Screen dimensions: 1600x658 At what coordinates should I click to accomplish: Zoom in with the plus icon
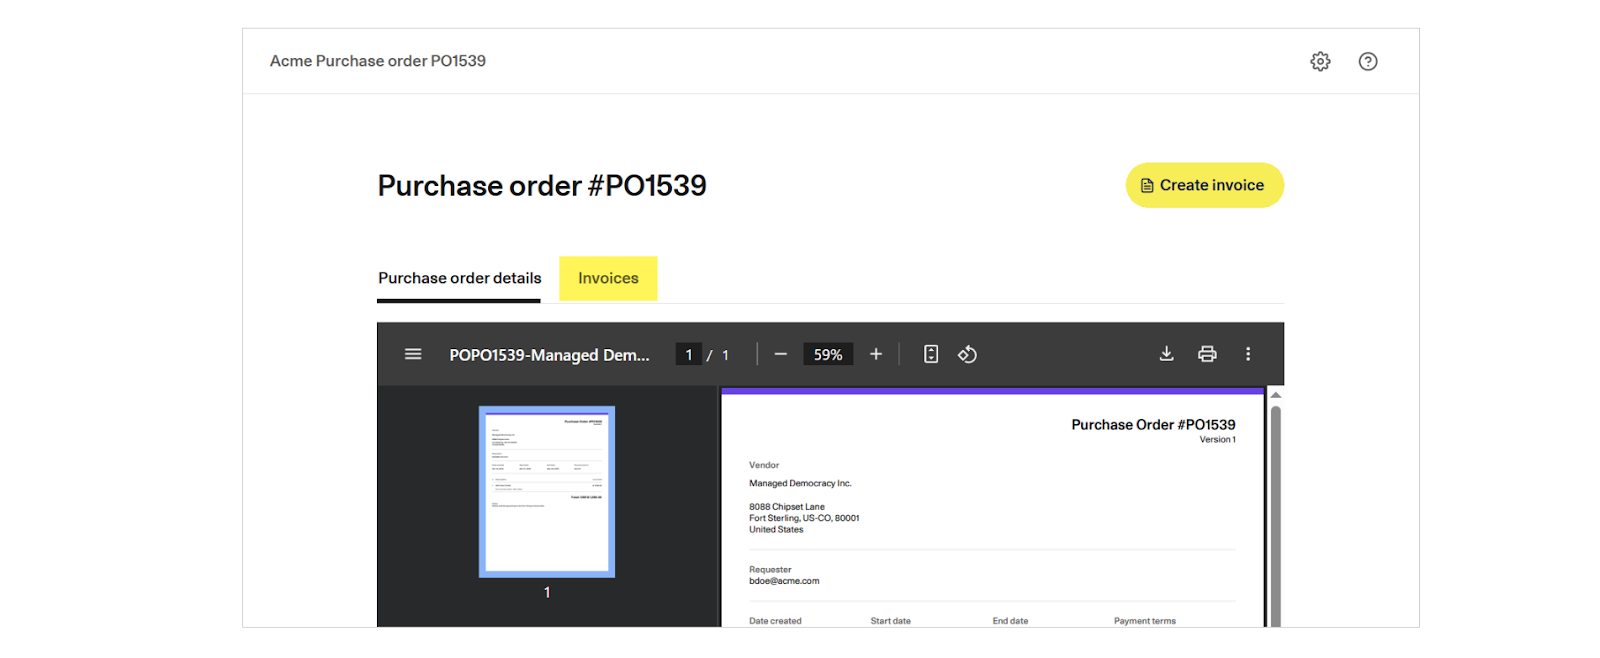click(x=876, y=354)
